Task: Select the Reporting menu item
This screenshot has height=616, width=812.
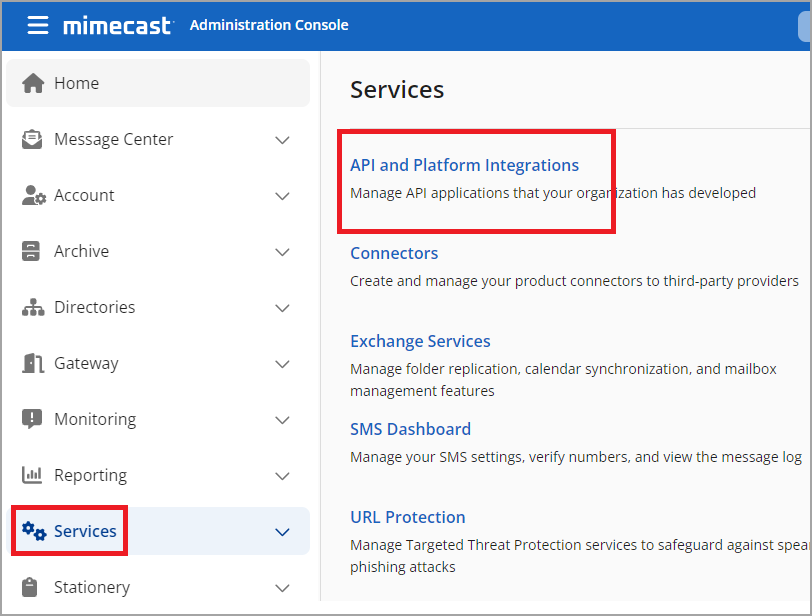Action: [x=90, y=475]
